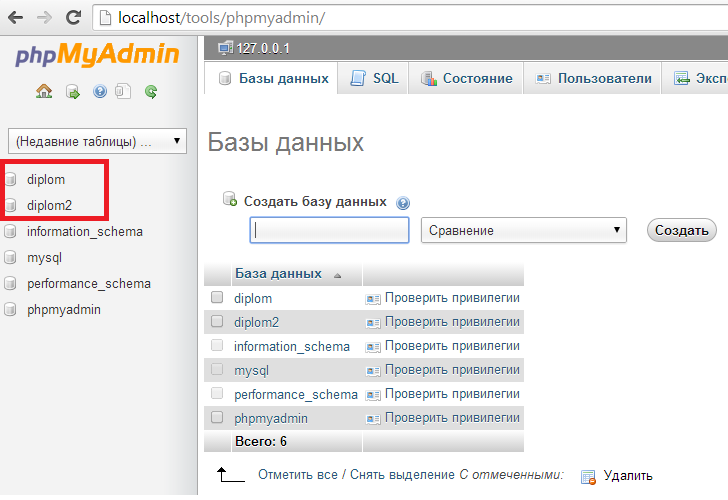Click the database icon beside diplom in sidebar
Screen dimensions: 728x500
pyautogui.click(x=10, y=179)
